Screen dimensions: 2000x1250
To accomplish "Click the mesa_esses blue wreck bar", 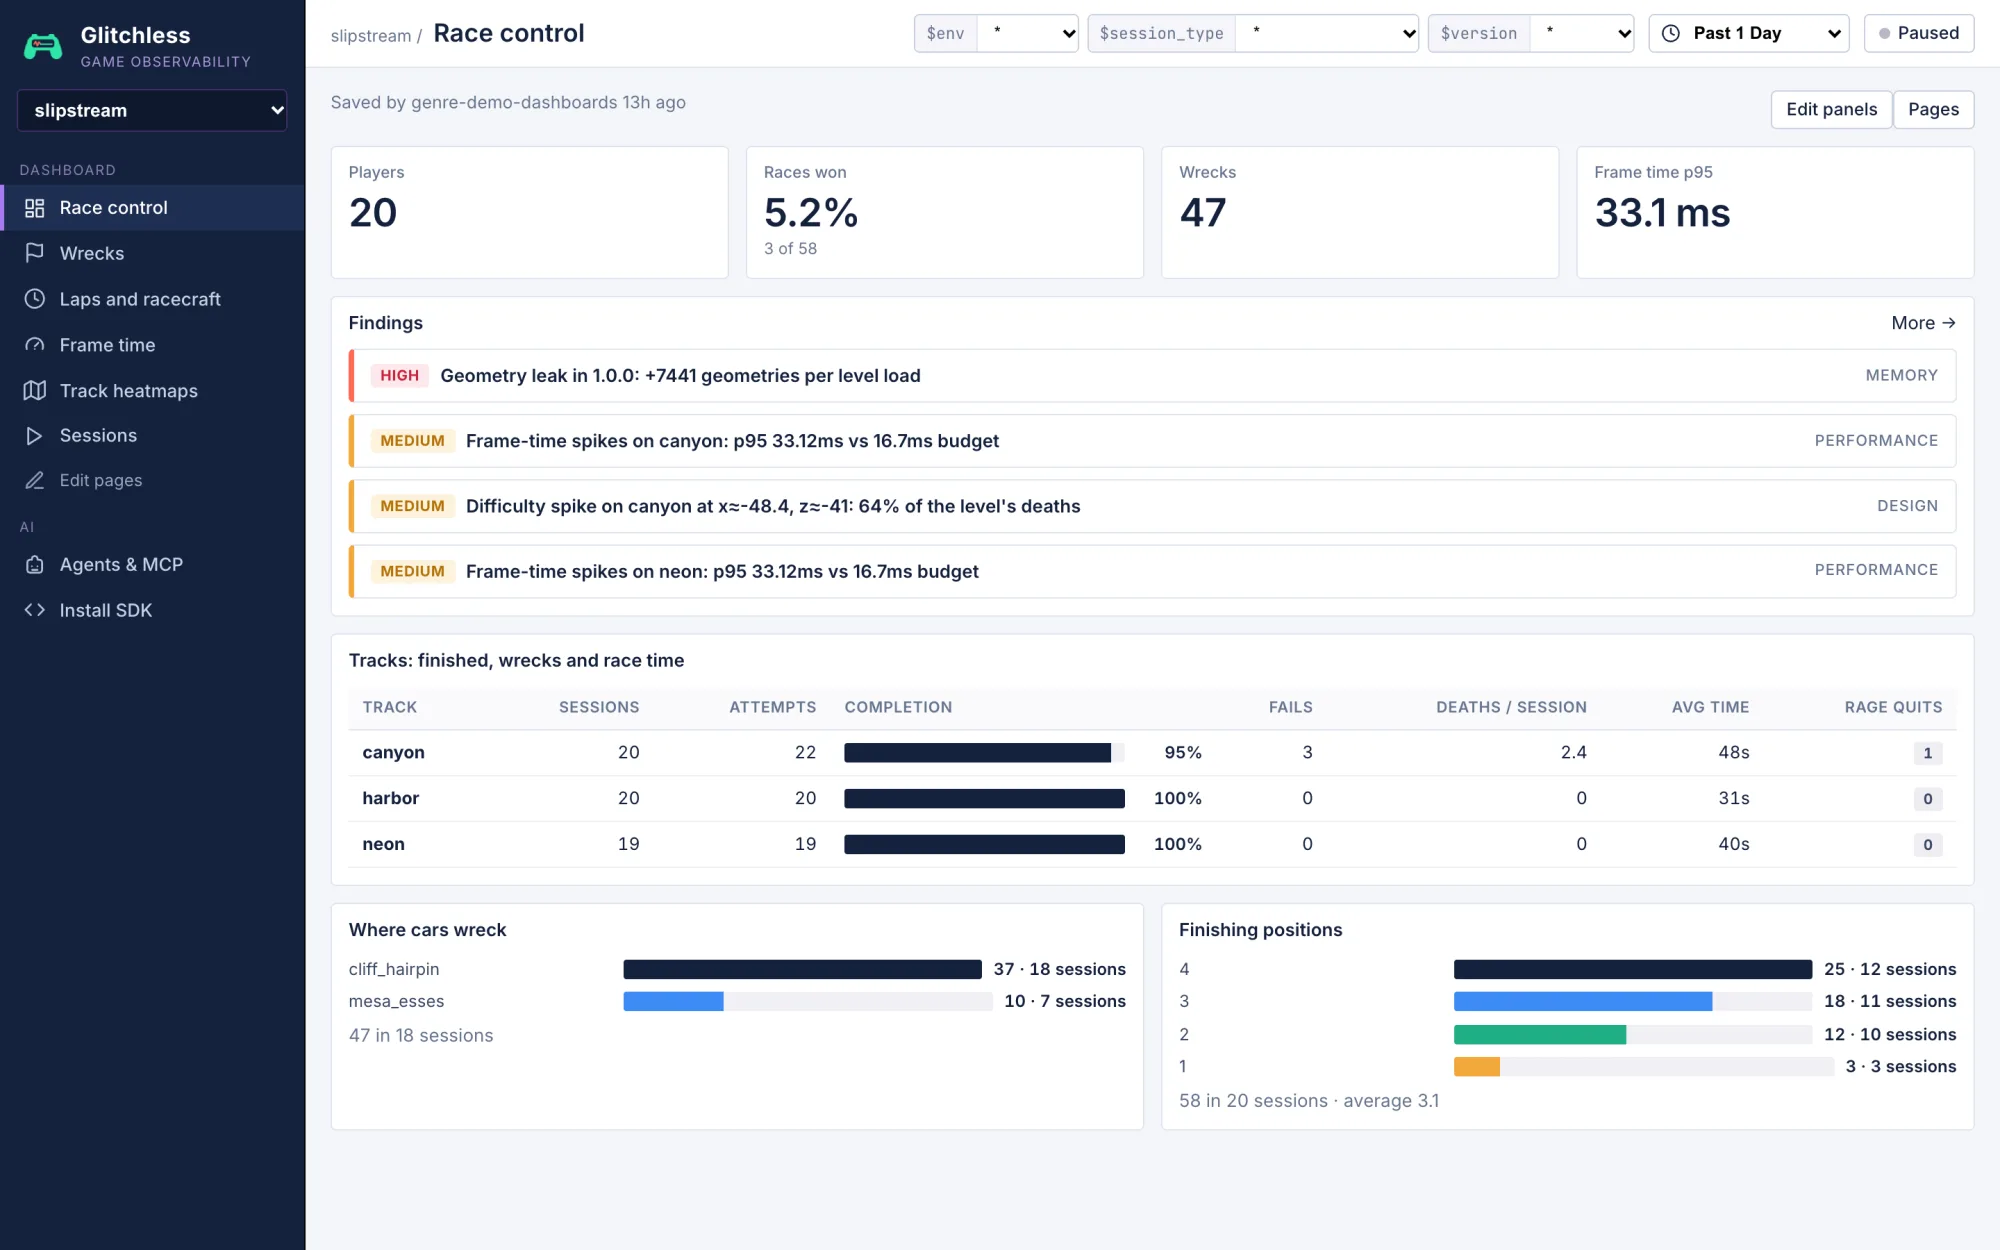I will coord(673,1001).
